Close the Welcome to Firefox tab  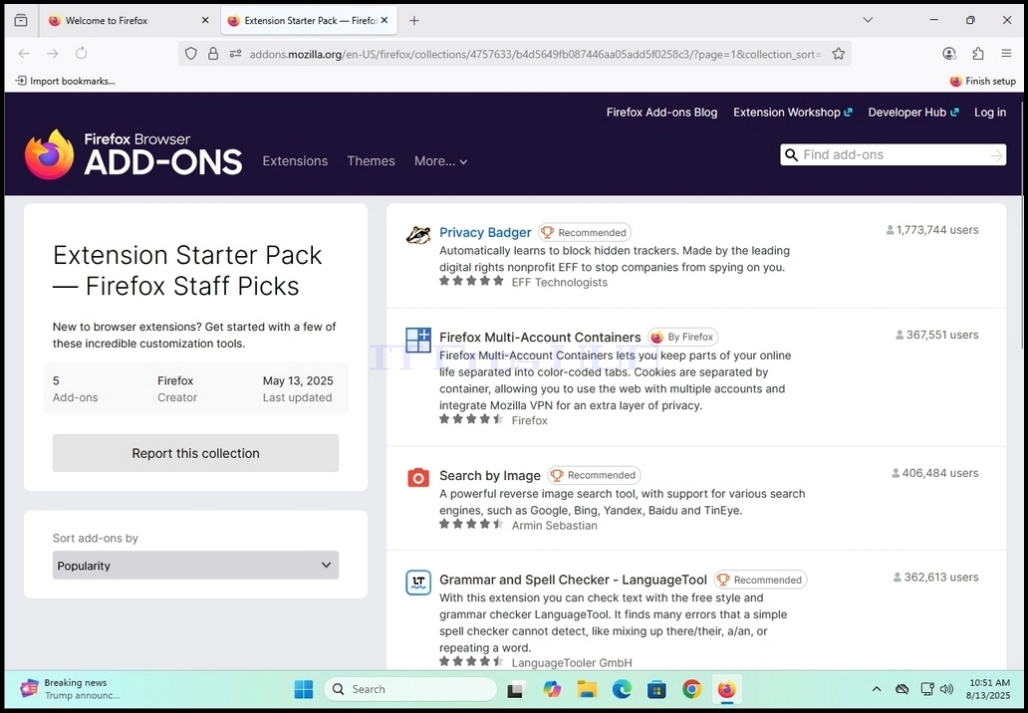[205, 20]
